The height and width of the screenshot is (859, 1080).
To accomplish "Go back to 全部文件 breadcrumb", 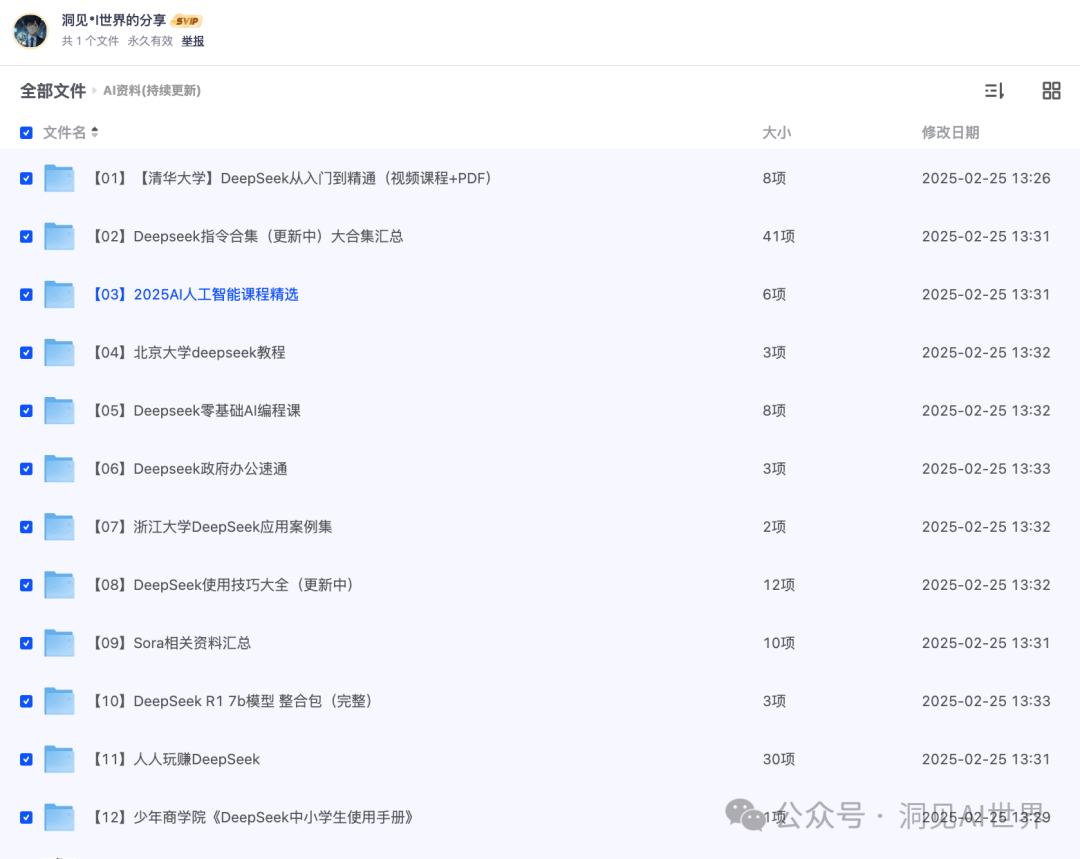I will pos(52,90).
